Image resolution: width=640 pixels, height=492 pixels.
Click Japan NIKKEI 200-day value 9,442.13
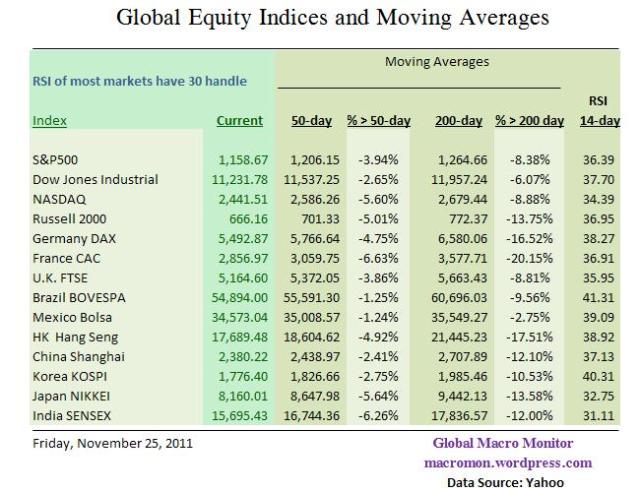460,391
